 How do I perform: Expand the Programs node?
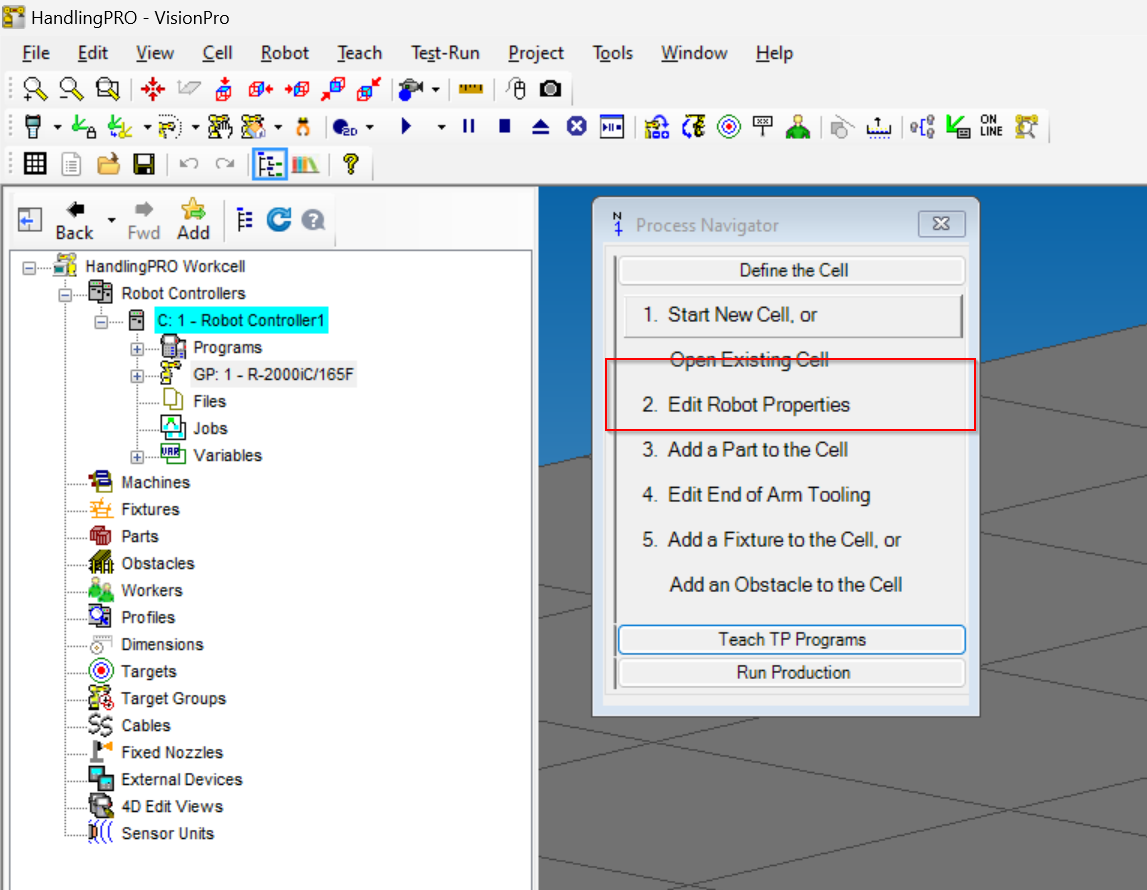(137, 350)
